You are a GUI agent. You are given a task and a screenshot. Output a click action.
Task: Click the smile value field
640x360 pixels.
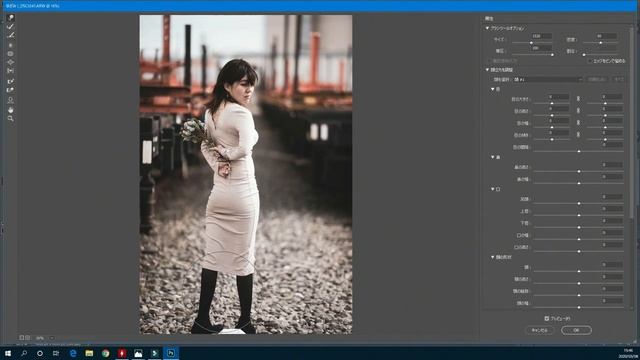point(612,197)
